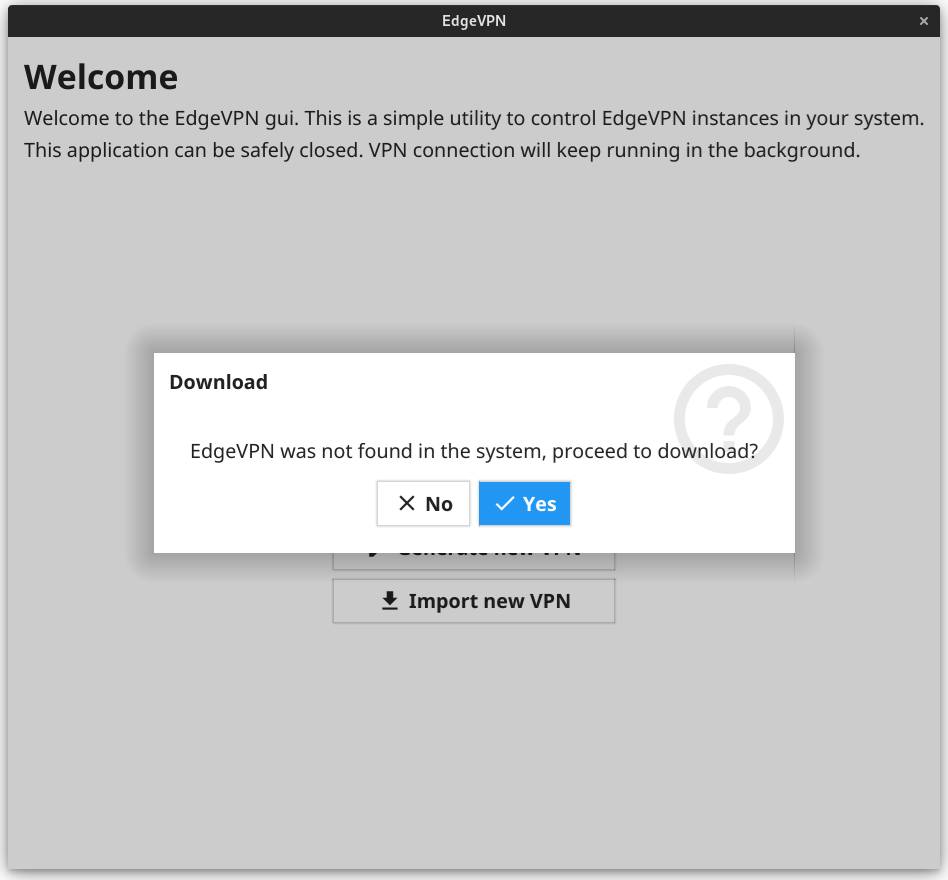The height and width of the screenshot is (880, 948).
Task: Dismiss the prompt using the No option
Action: pyautogui.click(x=423, y=503)
